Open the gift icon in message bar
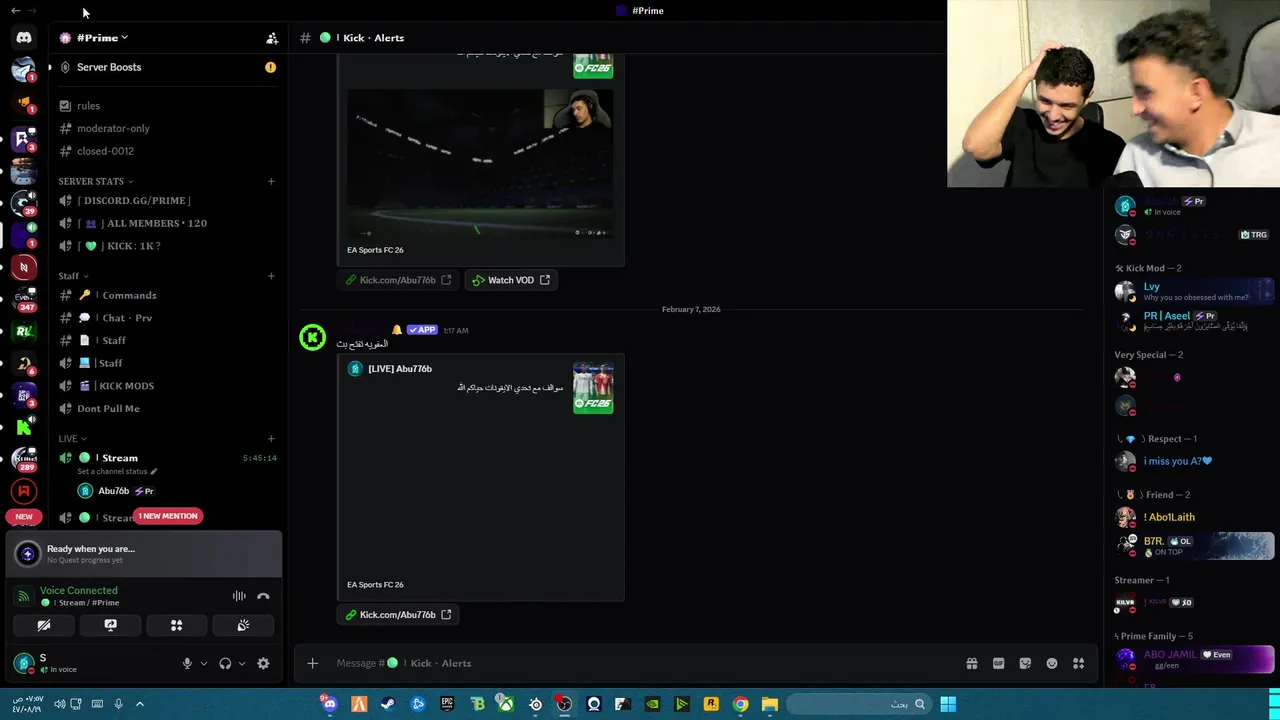The height and width of the screenshot is (720, 1280). pos(971,663)
